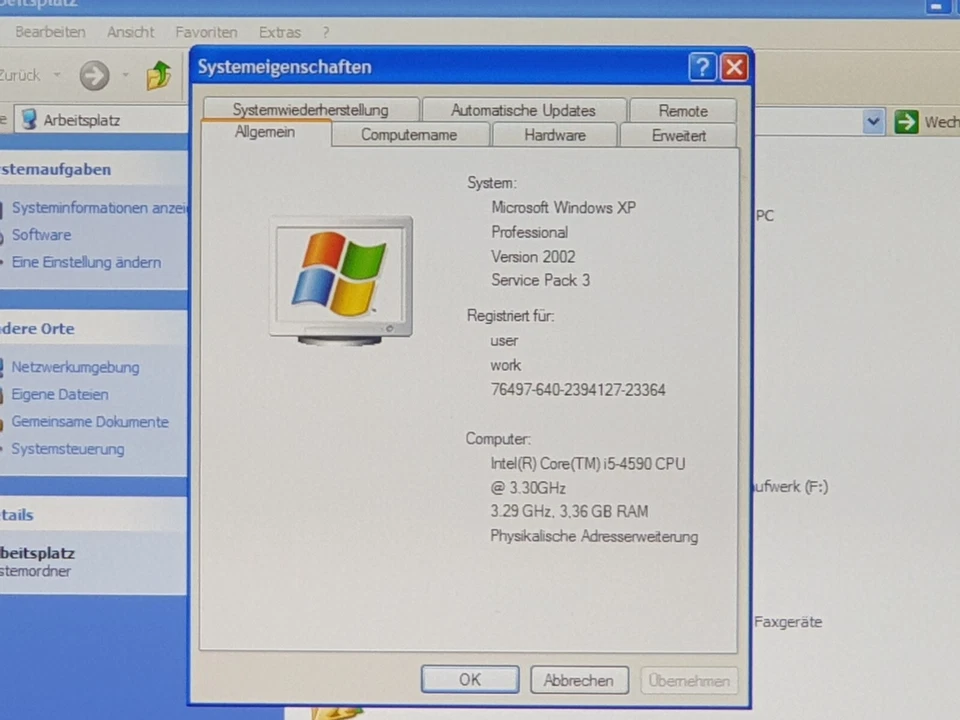This screenshot has width=960, height=720.
Task: Switch to the Remote tab
Action: [x=683, y=111]
